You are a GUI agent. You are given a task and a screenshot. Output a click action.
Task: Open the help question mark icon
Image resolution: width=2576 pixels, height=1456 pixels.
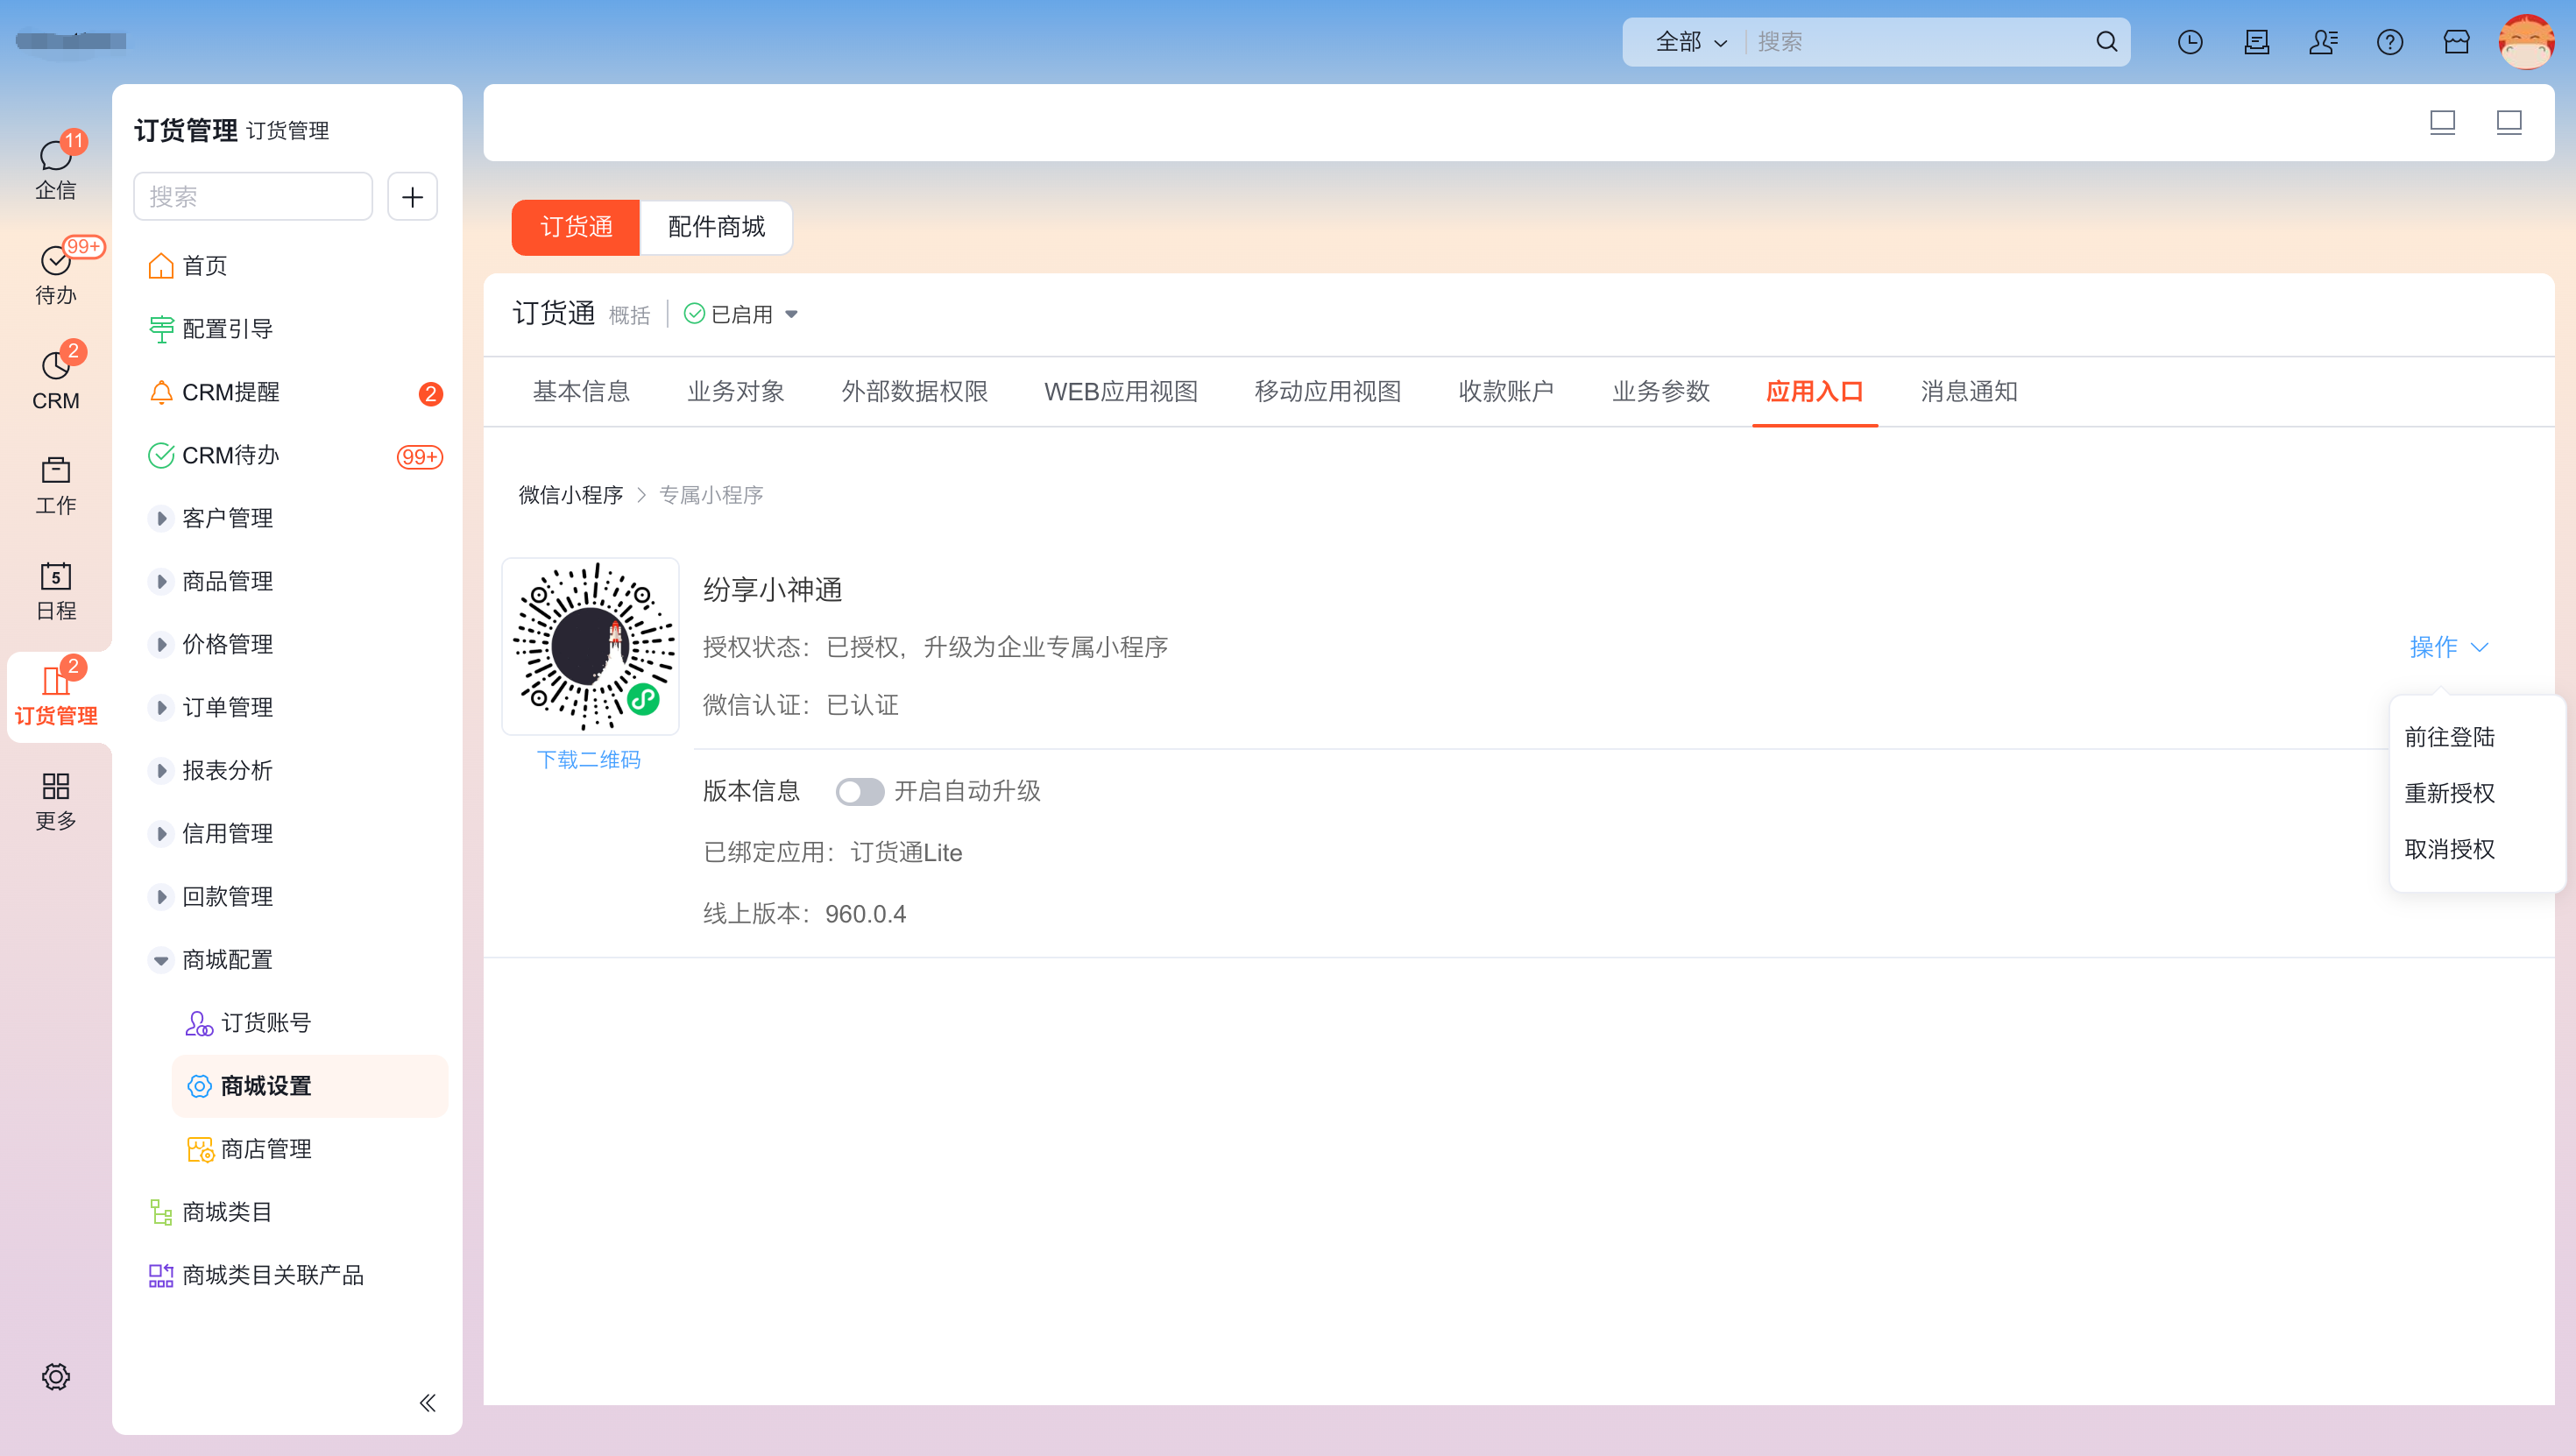pyautogui.click(x=2390, y=42)
